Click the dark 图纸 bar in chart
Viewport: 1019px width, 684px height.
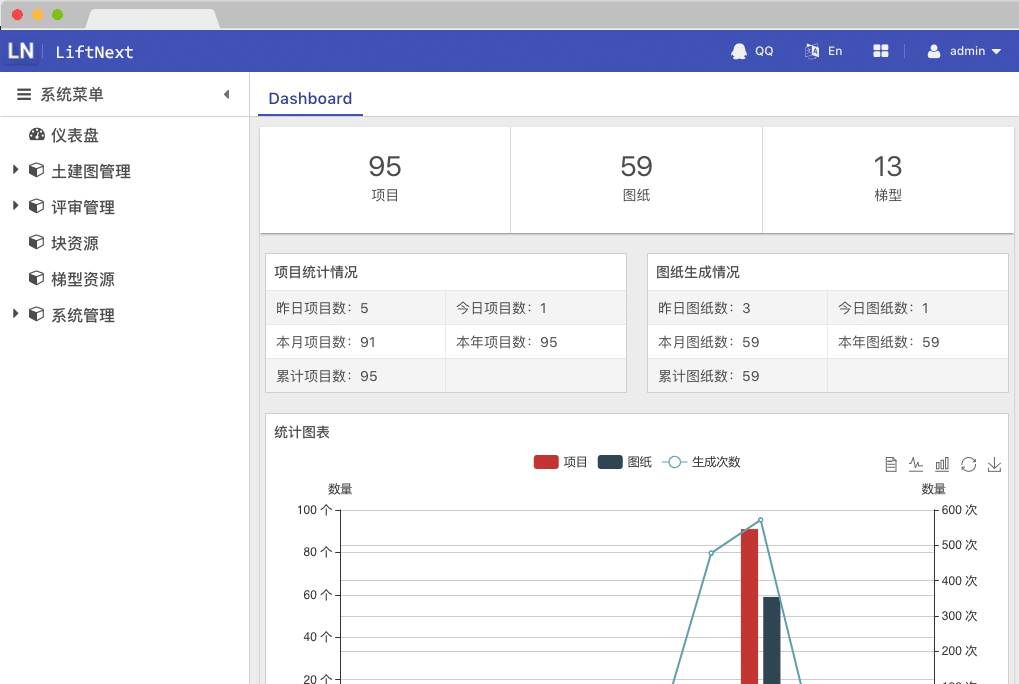(x=771, y=640)
